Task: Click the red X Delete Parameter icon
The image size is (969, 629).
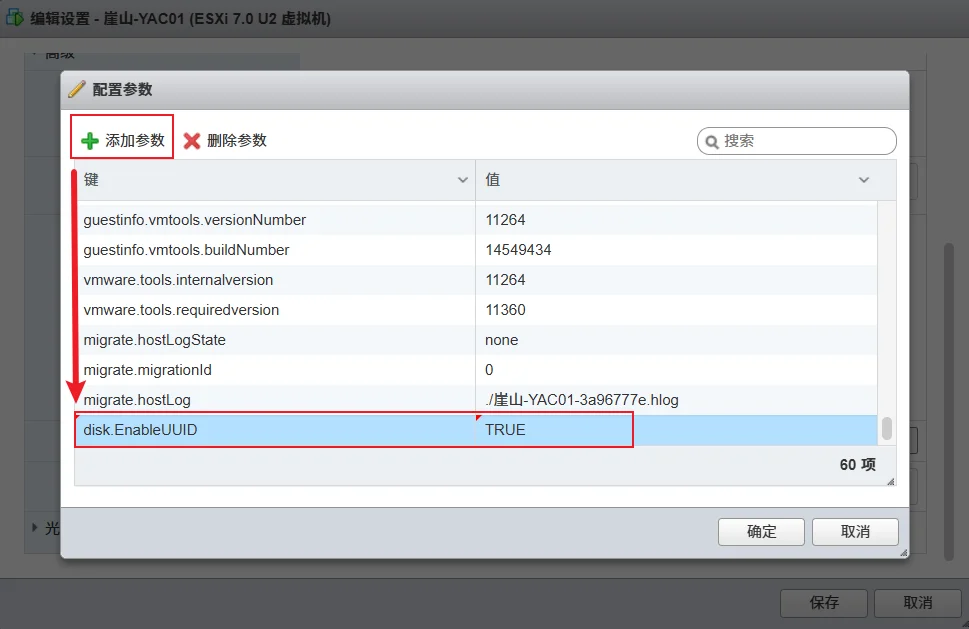Action: coord(192,141)
